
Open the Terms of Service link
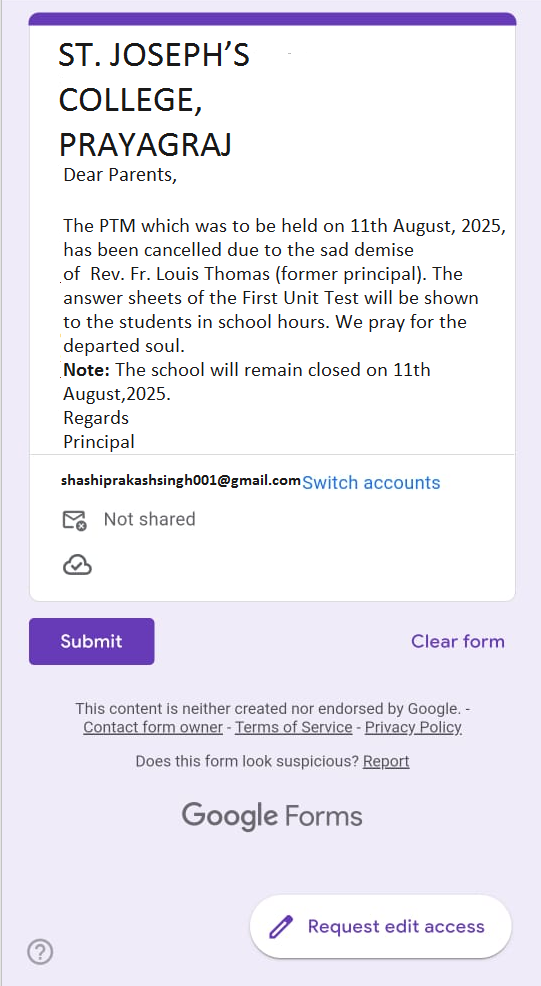tap(294, 728)
